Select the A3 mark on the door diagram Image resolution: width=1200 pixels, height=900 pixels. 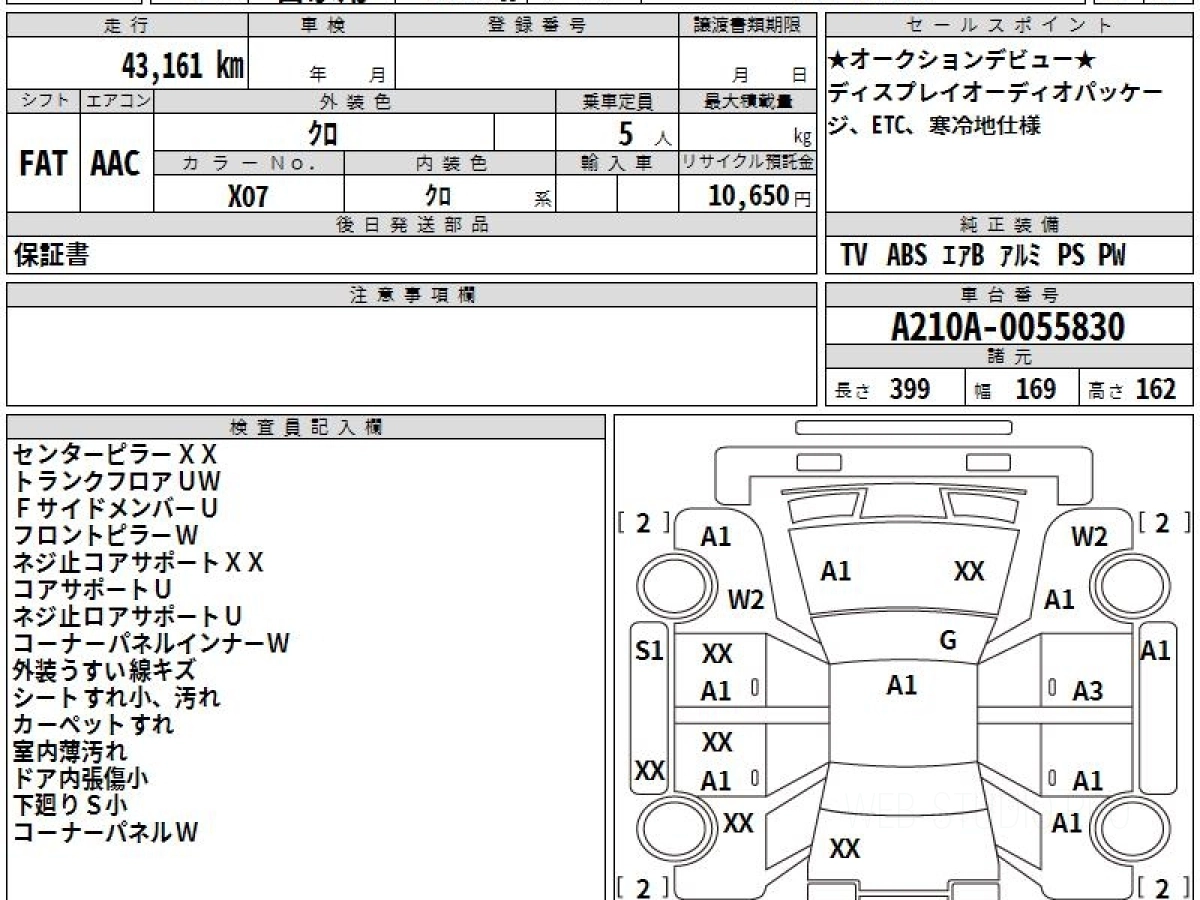point(1088,691)
